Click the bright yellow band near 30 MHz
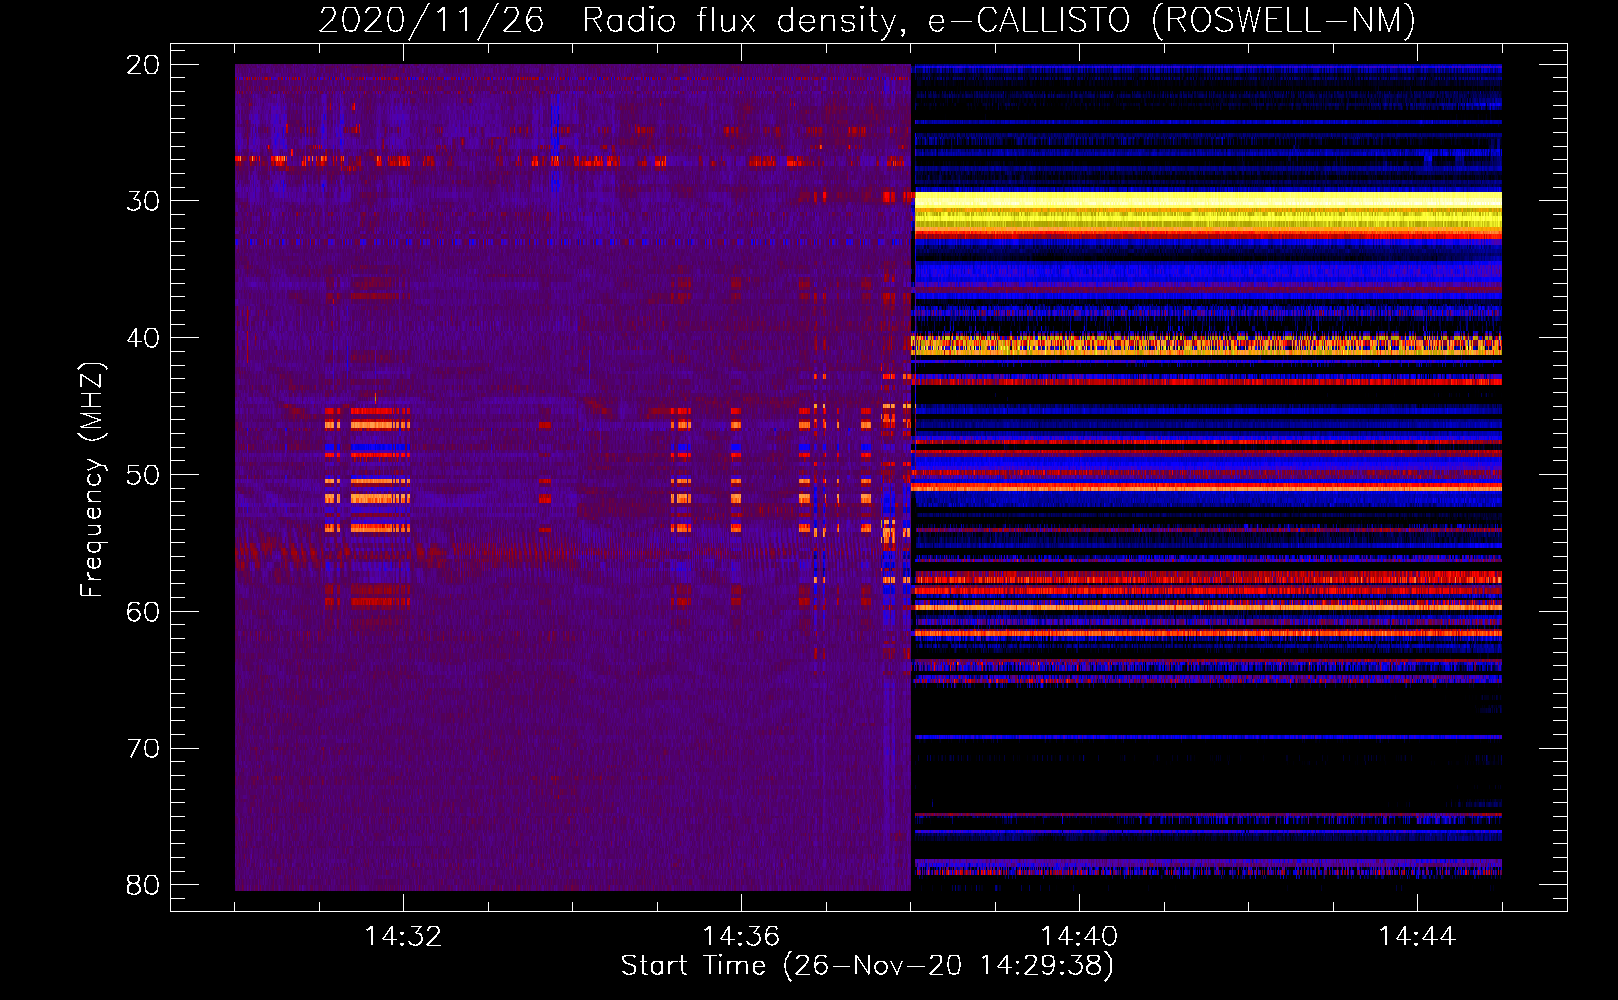1618x1000 pixels. coord(1208,212)
